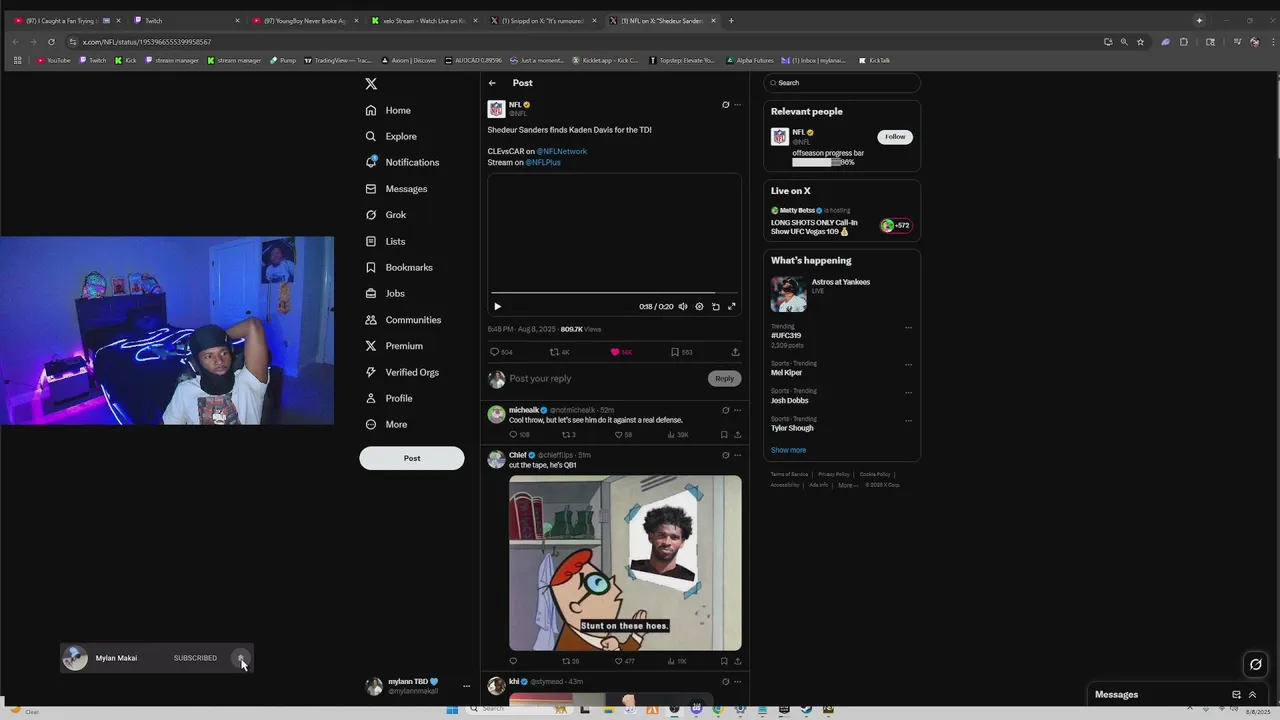The height and width of the screenshot is (720, 1280).
Task: Open more options on NFL post
Action: pos(738,104)
